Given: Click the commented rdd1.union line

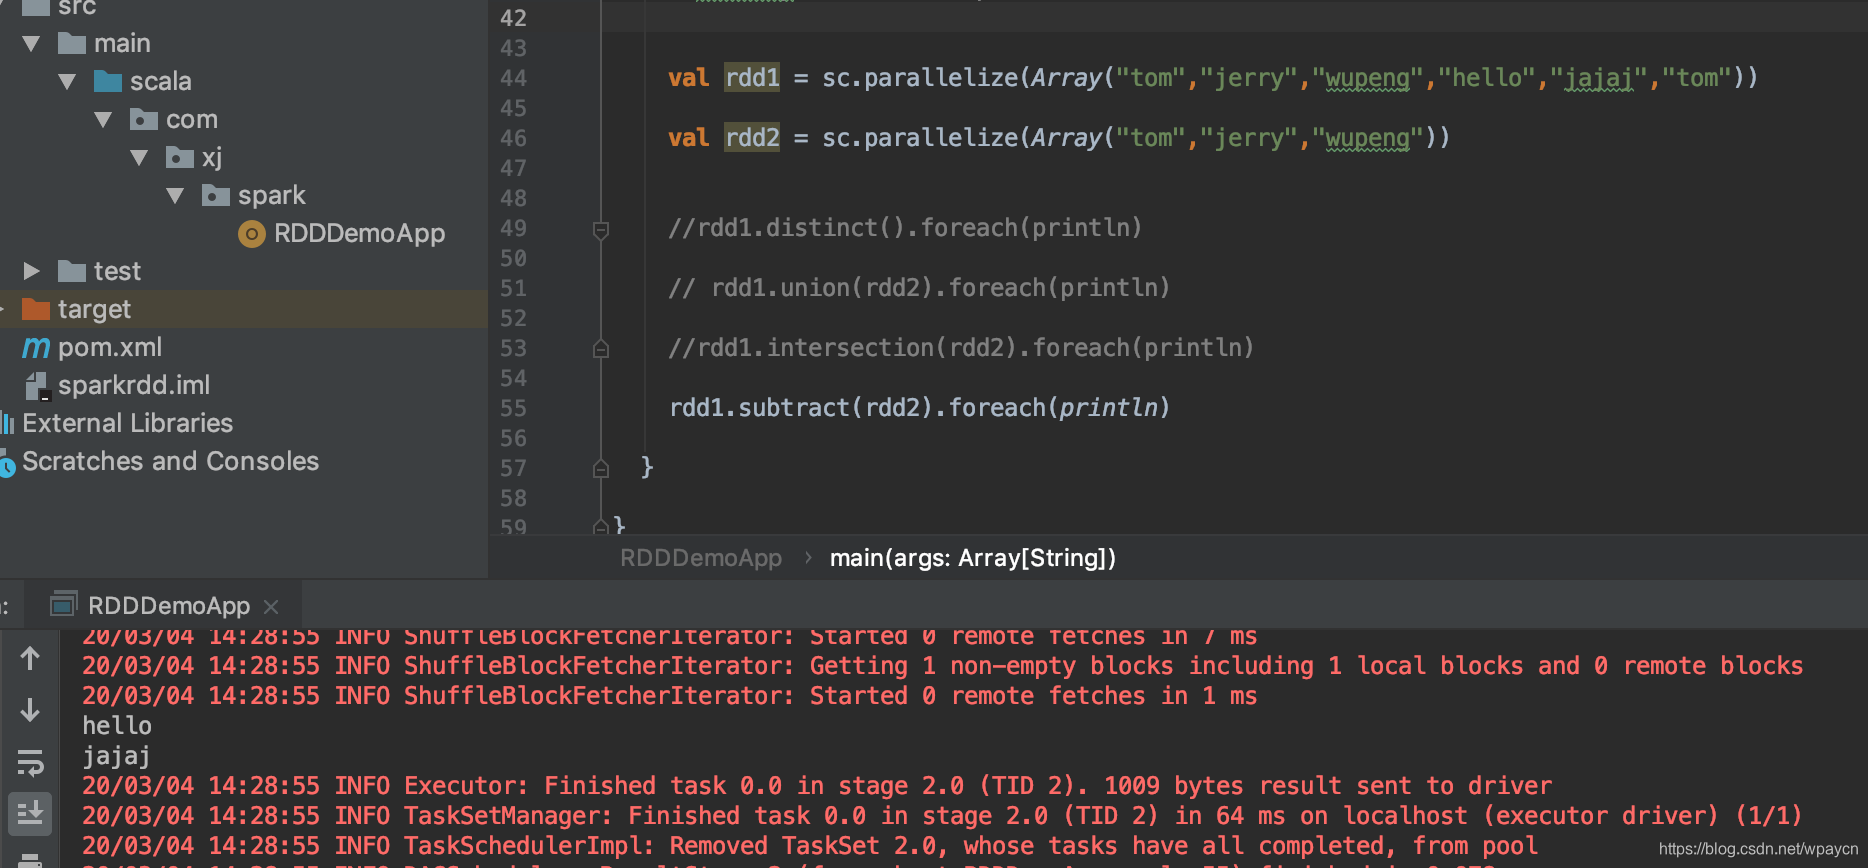Looking at the screenshot, I should (x=919, y=288).
